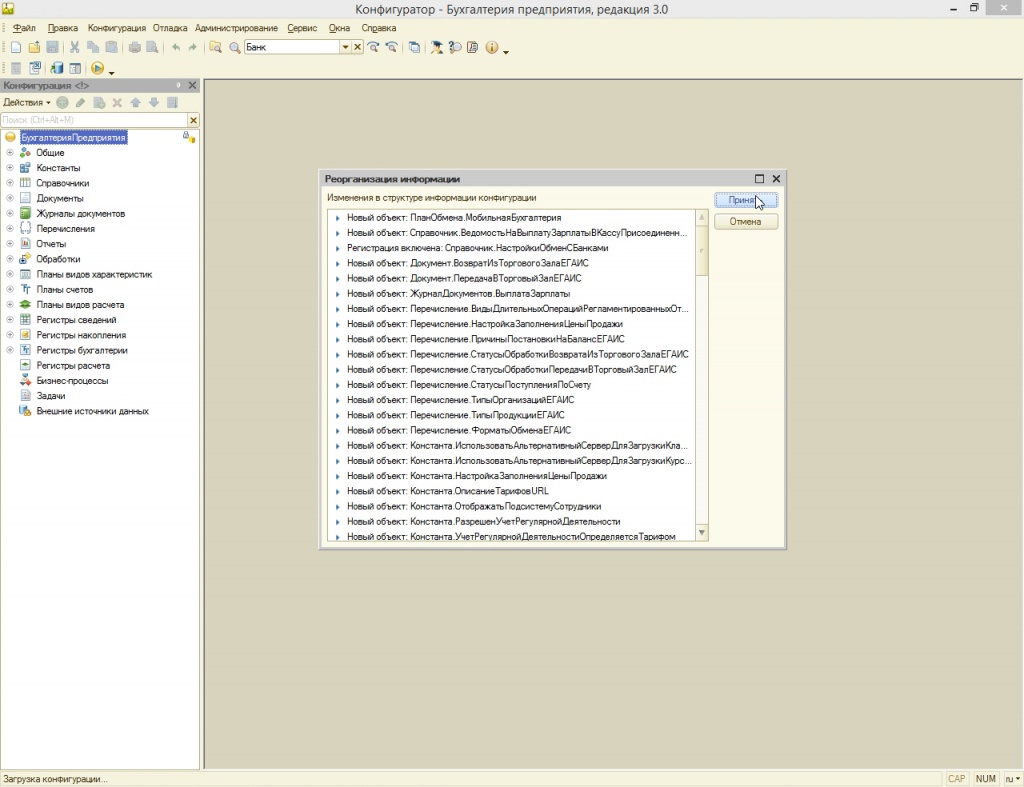The width and height of the screenshot is (1024, 787).
Task: Click the Paste clipboard icon
Action: tap(112, 47)
